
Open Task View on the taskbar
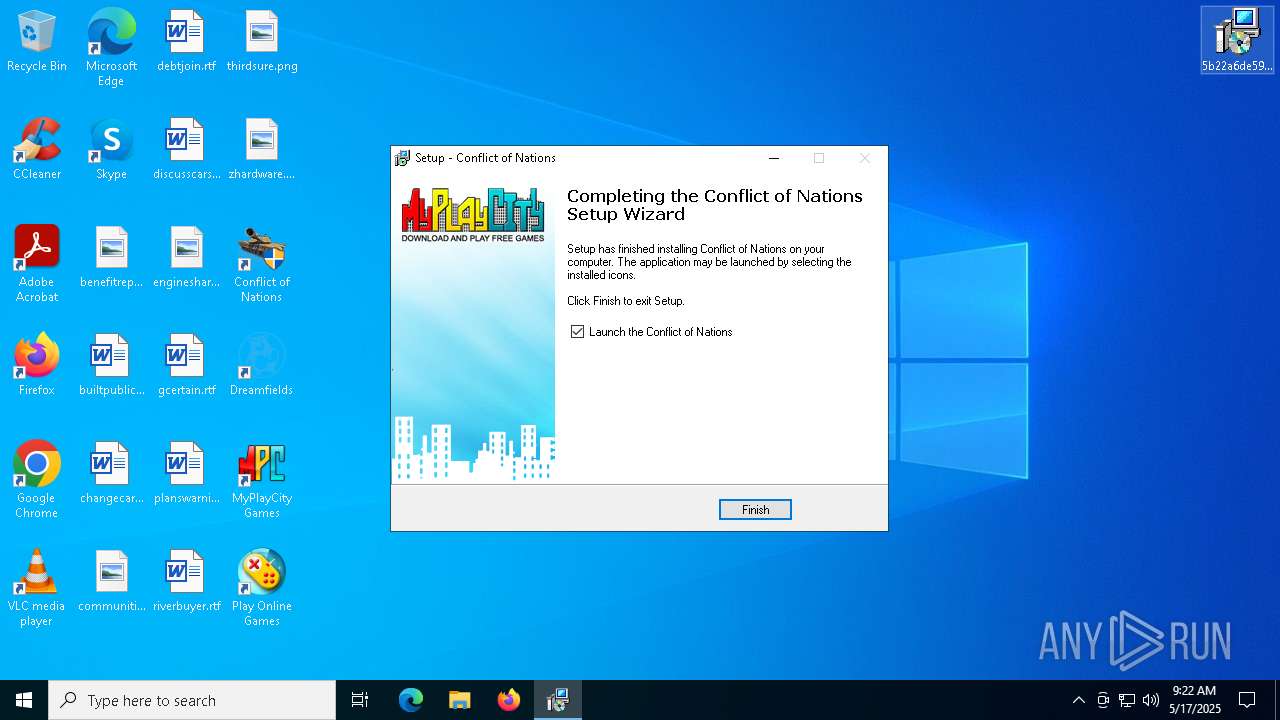[360, 700]
